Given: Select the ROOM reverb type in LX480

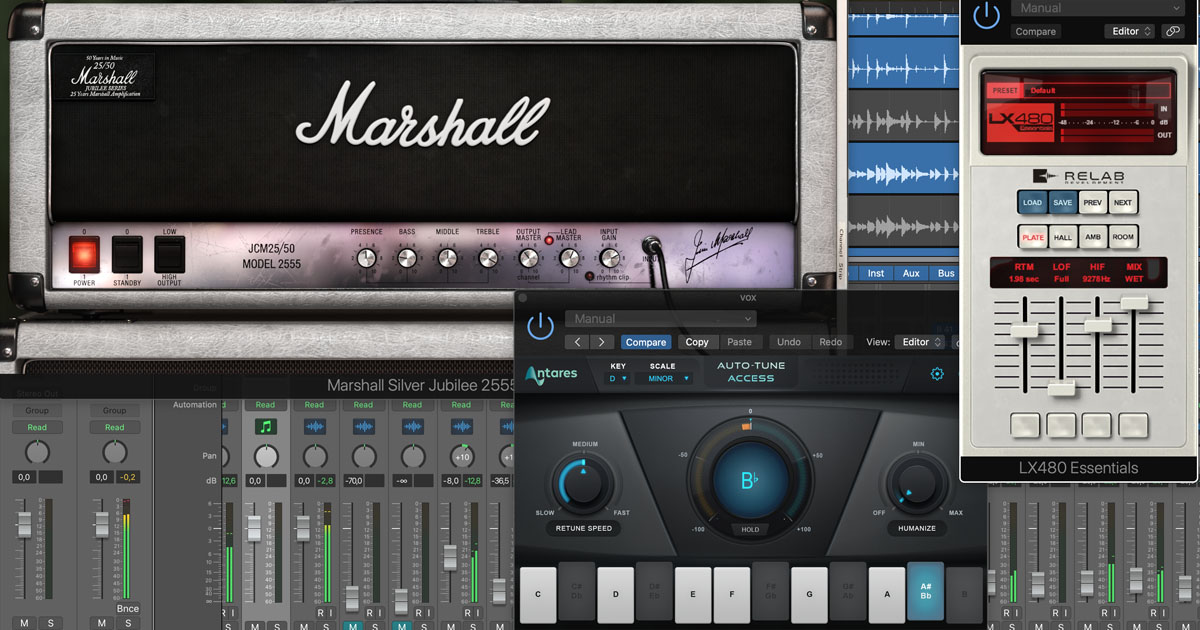Looking at the screenshot, I should pyautogui.click(x=1123, y=238).
